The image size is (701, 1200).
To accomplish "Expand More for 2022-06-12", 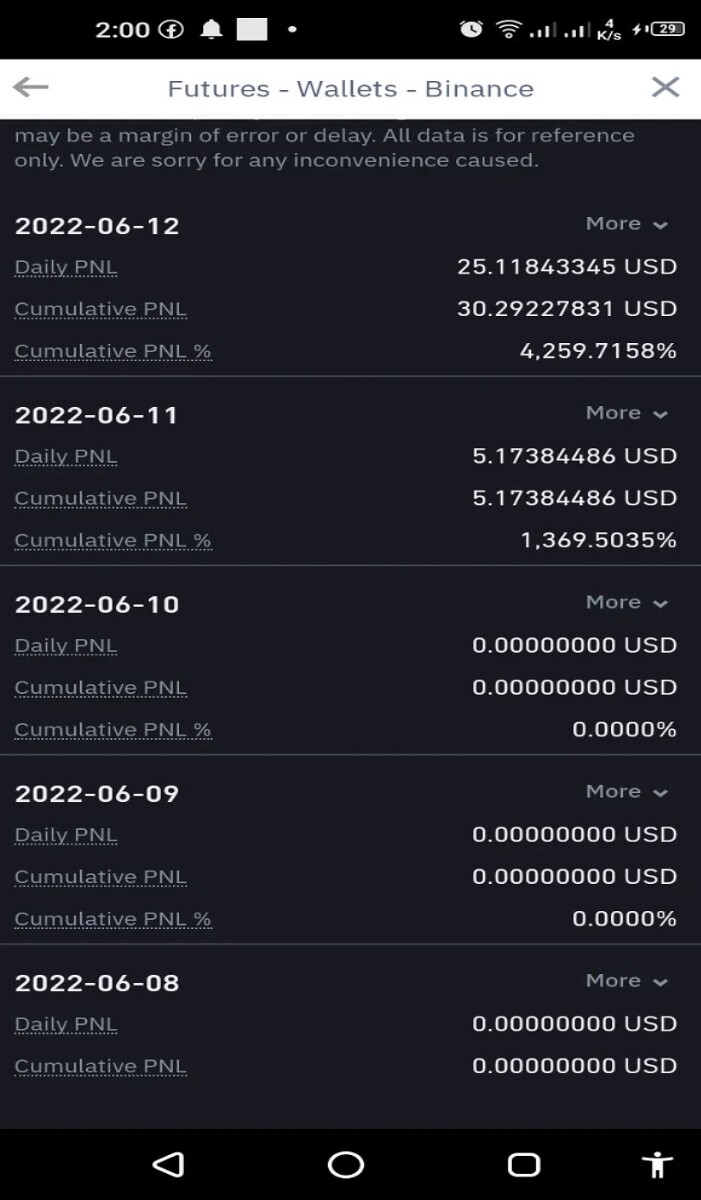I will click(x=626, y=224).
